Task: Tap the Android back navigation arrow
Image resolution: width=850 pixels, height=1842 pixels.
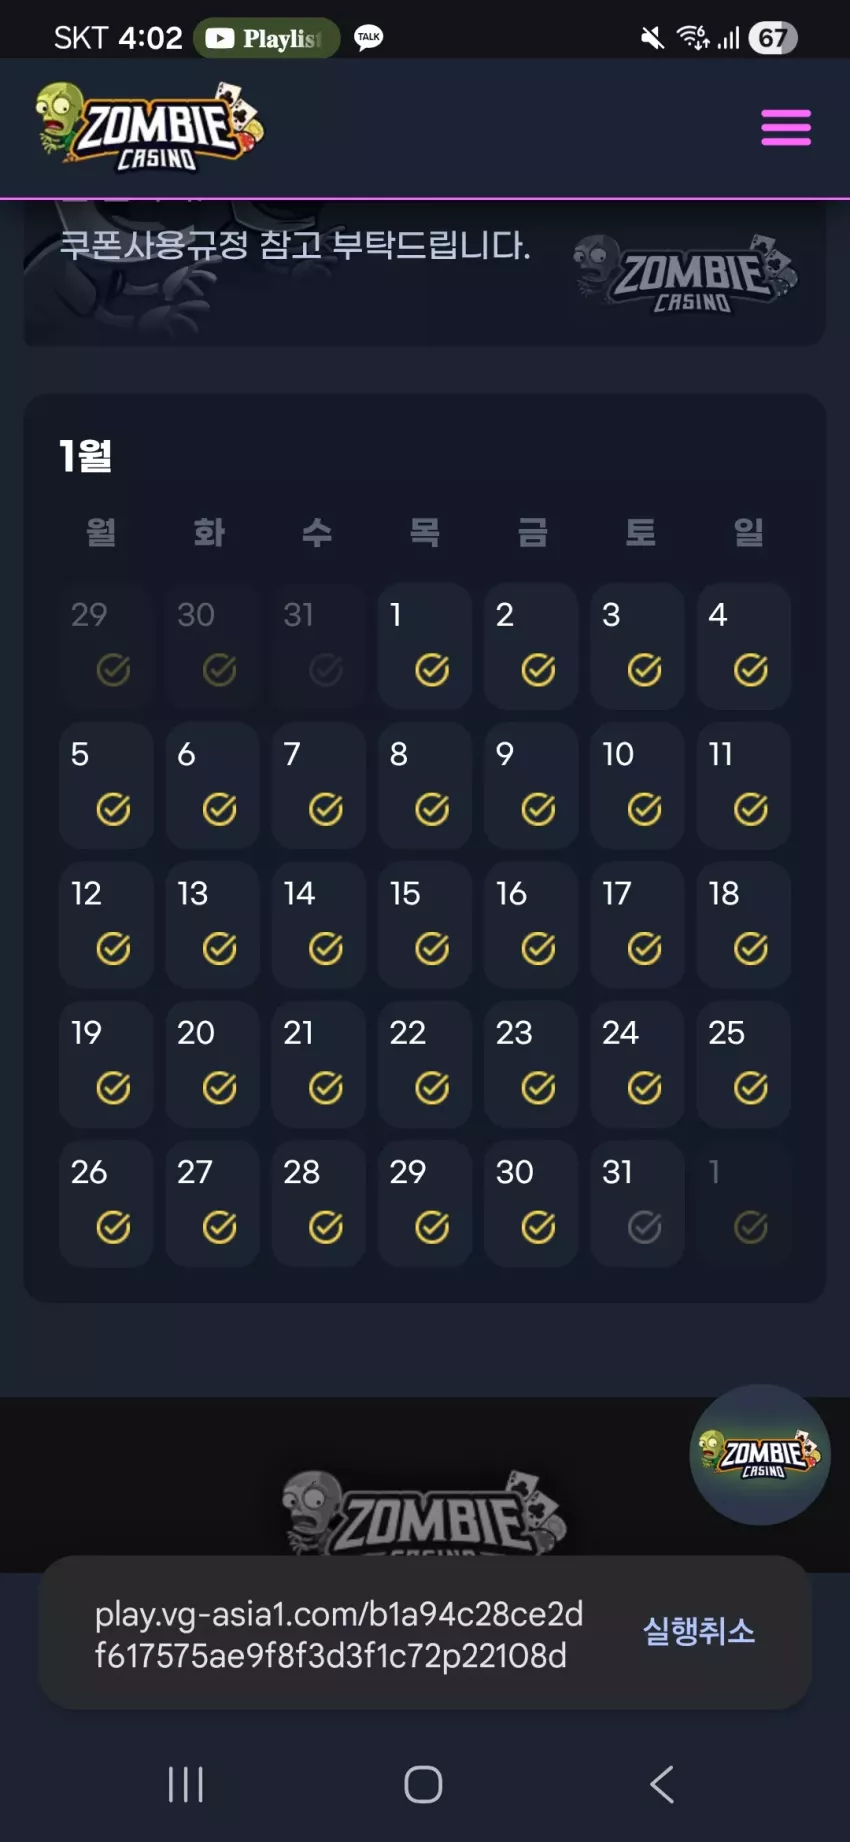Action: click(x=662, y=1784)
